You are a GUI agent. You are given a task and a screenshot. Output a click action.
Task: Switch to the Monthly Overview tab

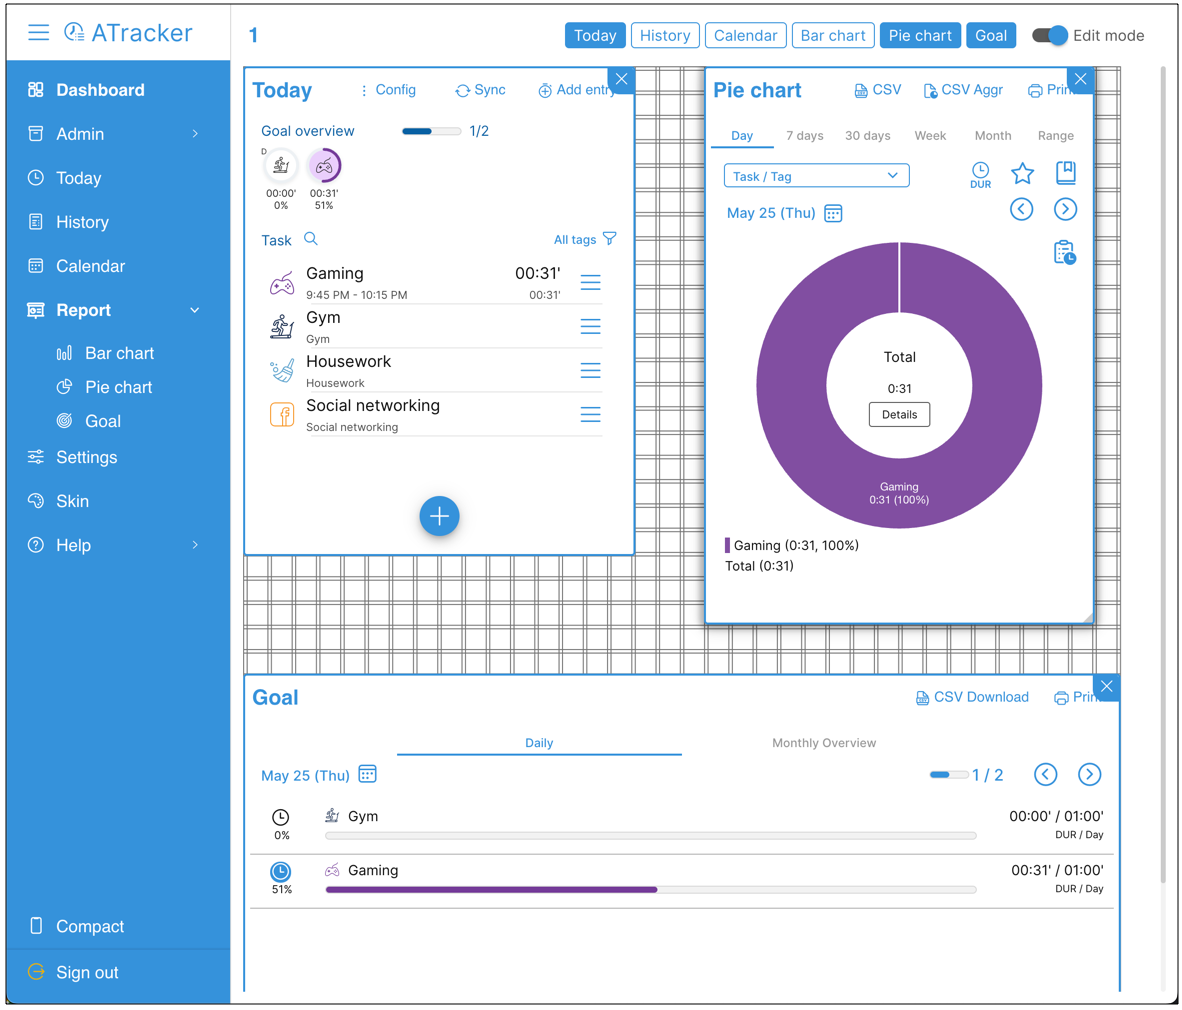824,743
